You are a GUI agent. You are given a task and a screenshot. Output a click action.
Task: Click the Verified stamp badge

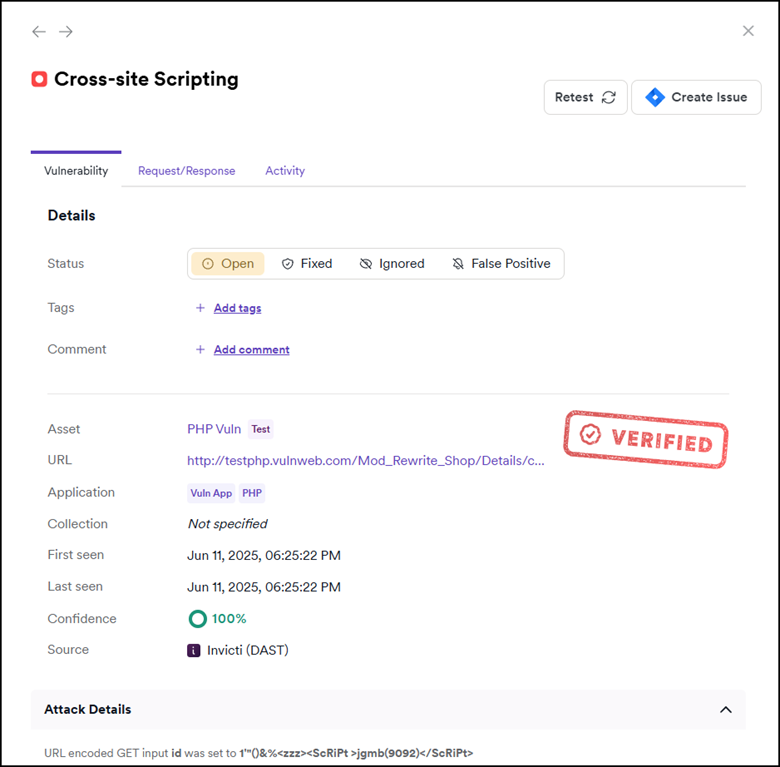[x=645, y=439]
